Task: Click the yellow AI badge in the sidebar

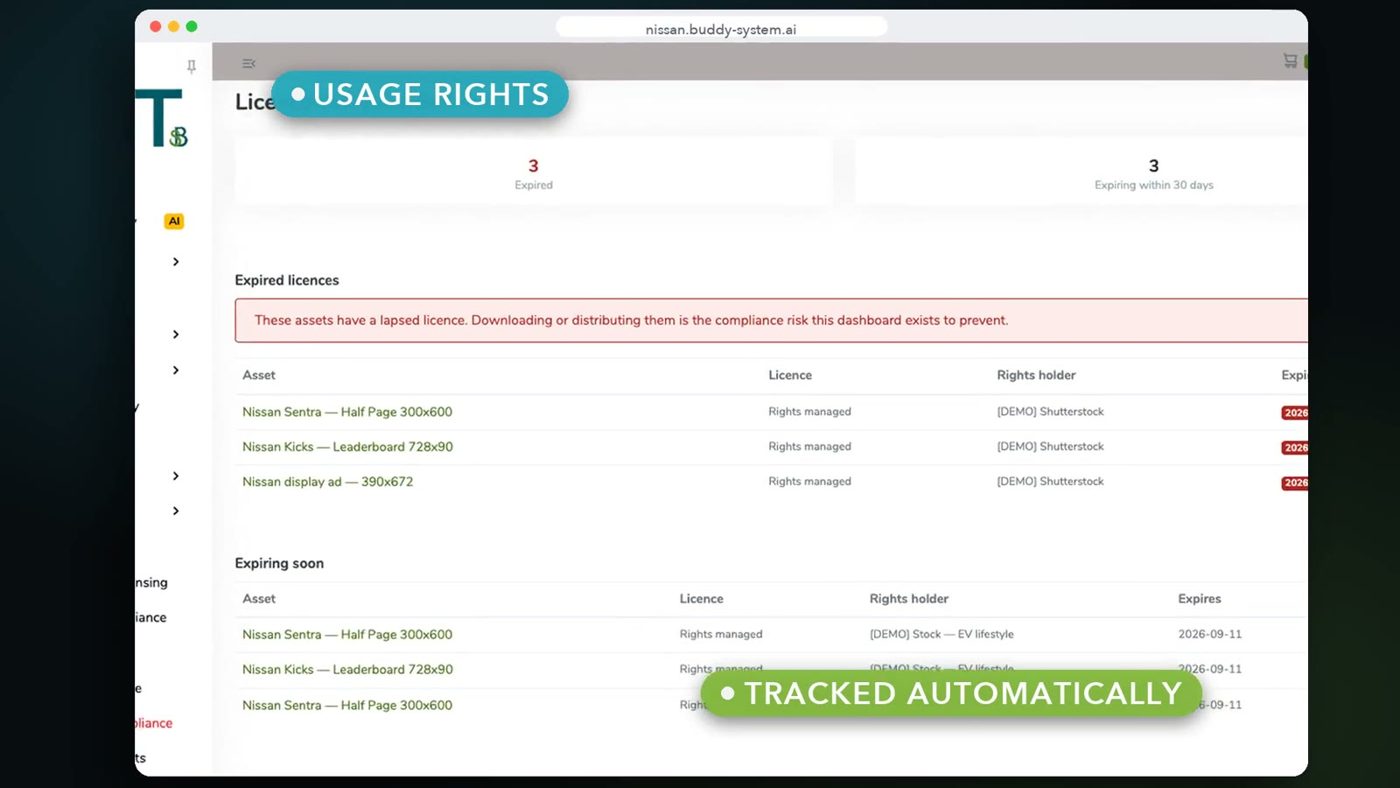Action: pos(175,221)
